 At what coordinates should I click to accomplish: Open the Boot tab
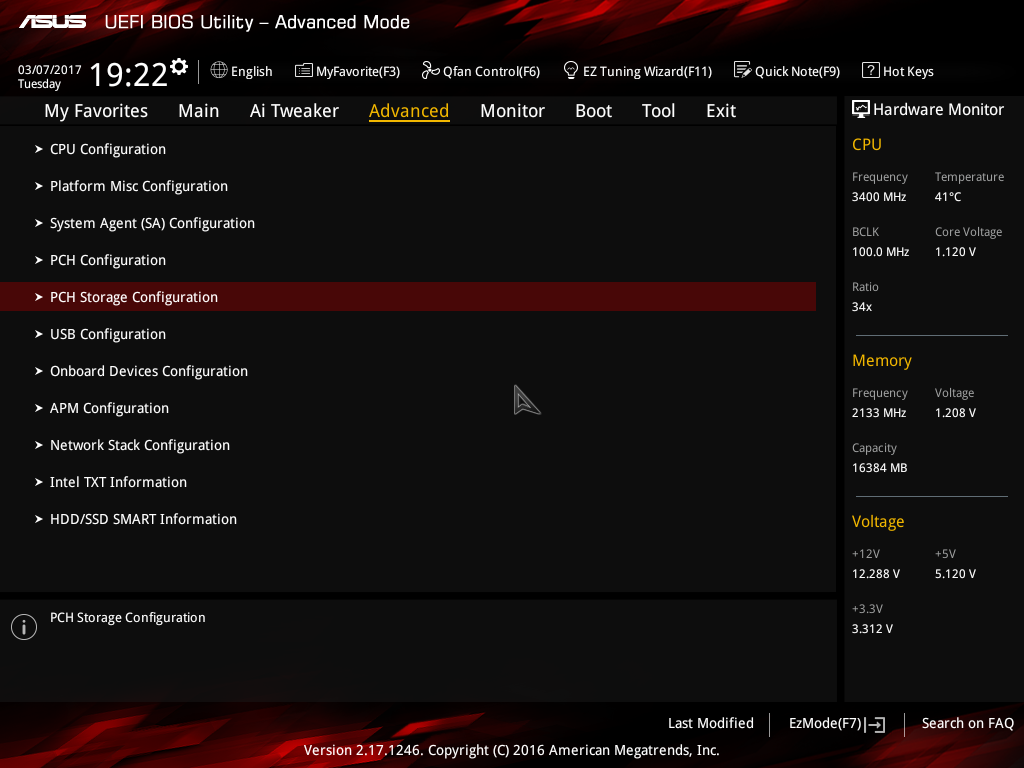pyautogui.click(x=593, y=111)
